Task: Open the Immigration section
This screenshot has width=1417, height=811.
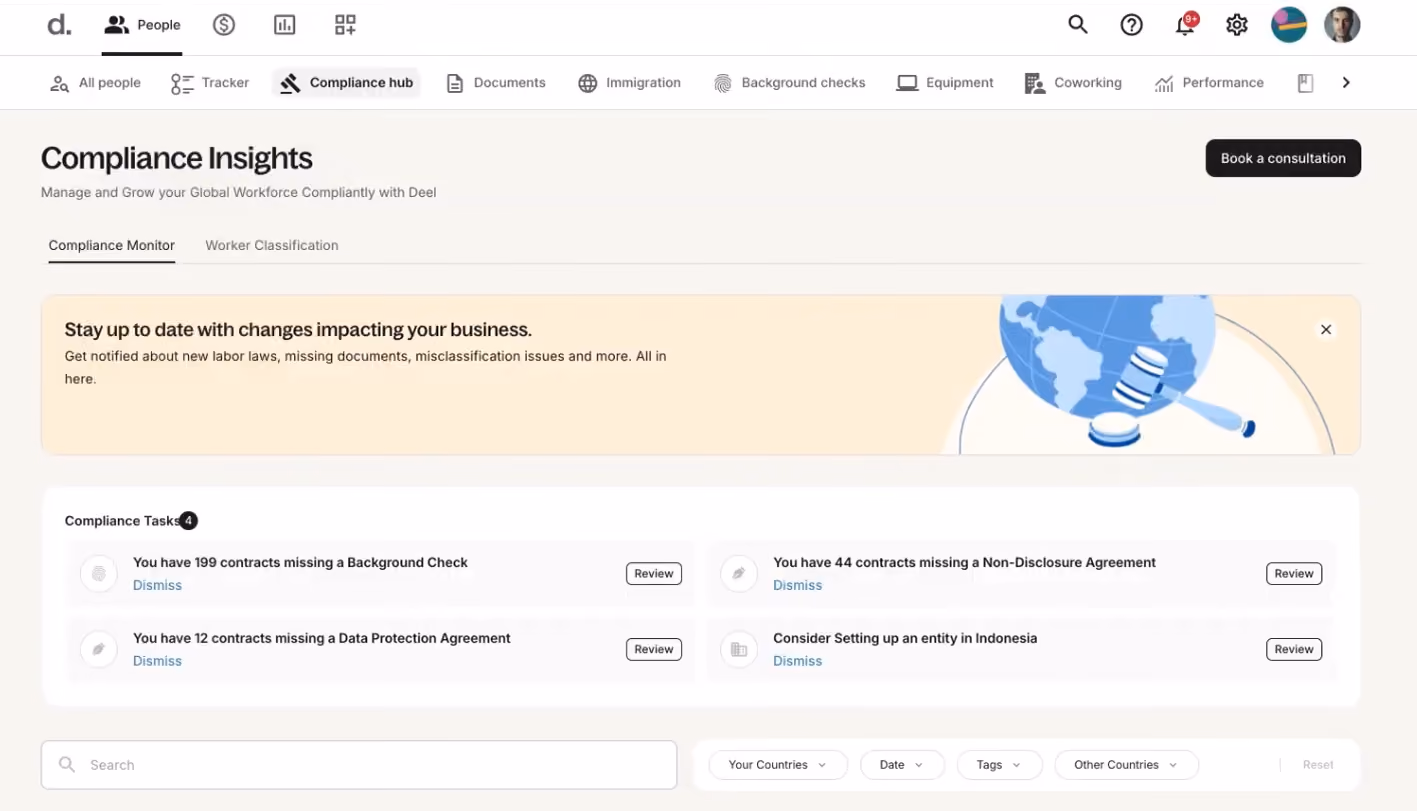Action: click(630, 83)
